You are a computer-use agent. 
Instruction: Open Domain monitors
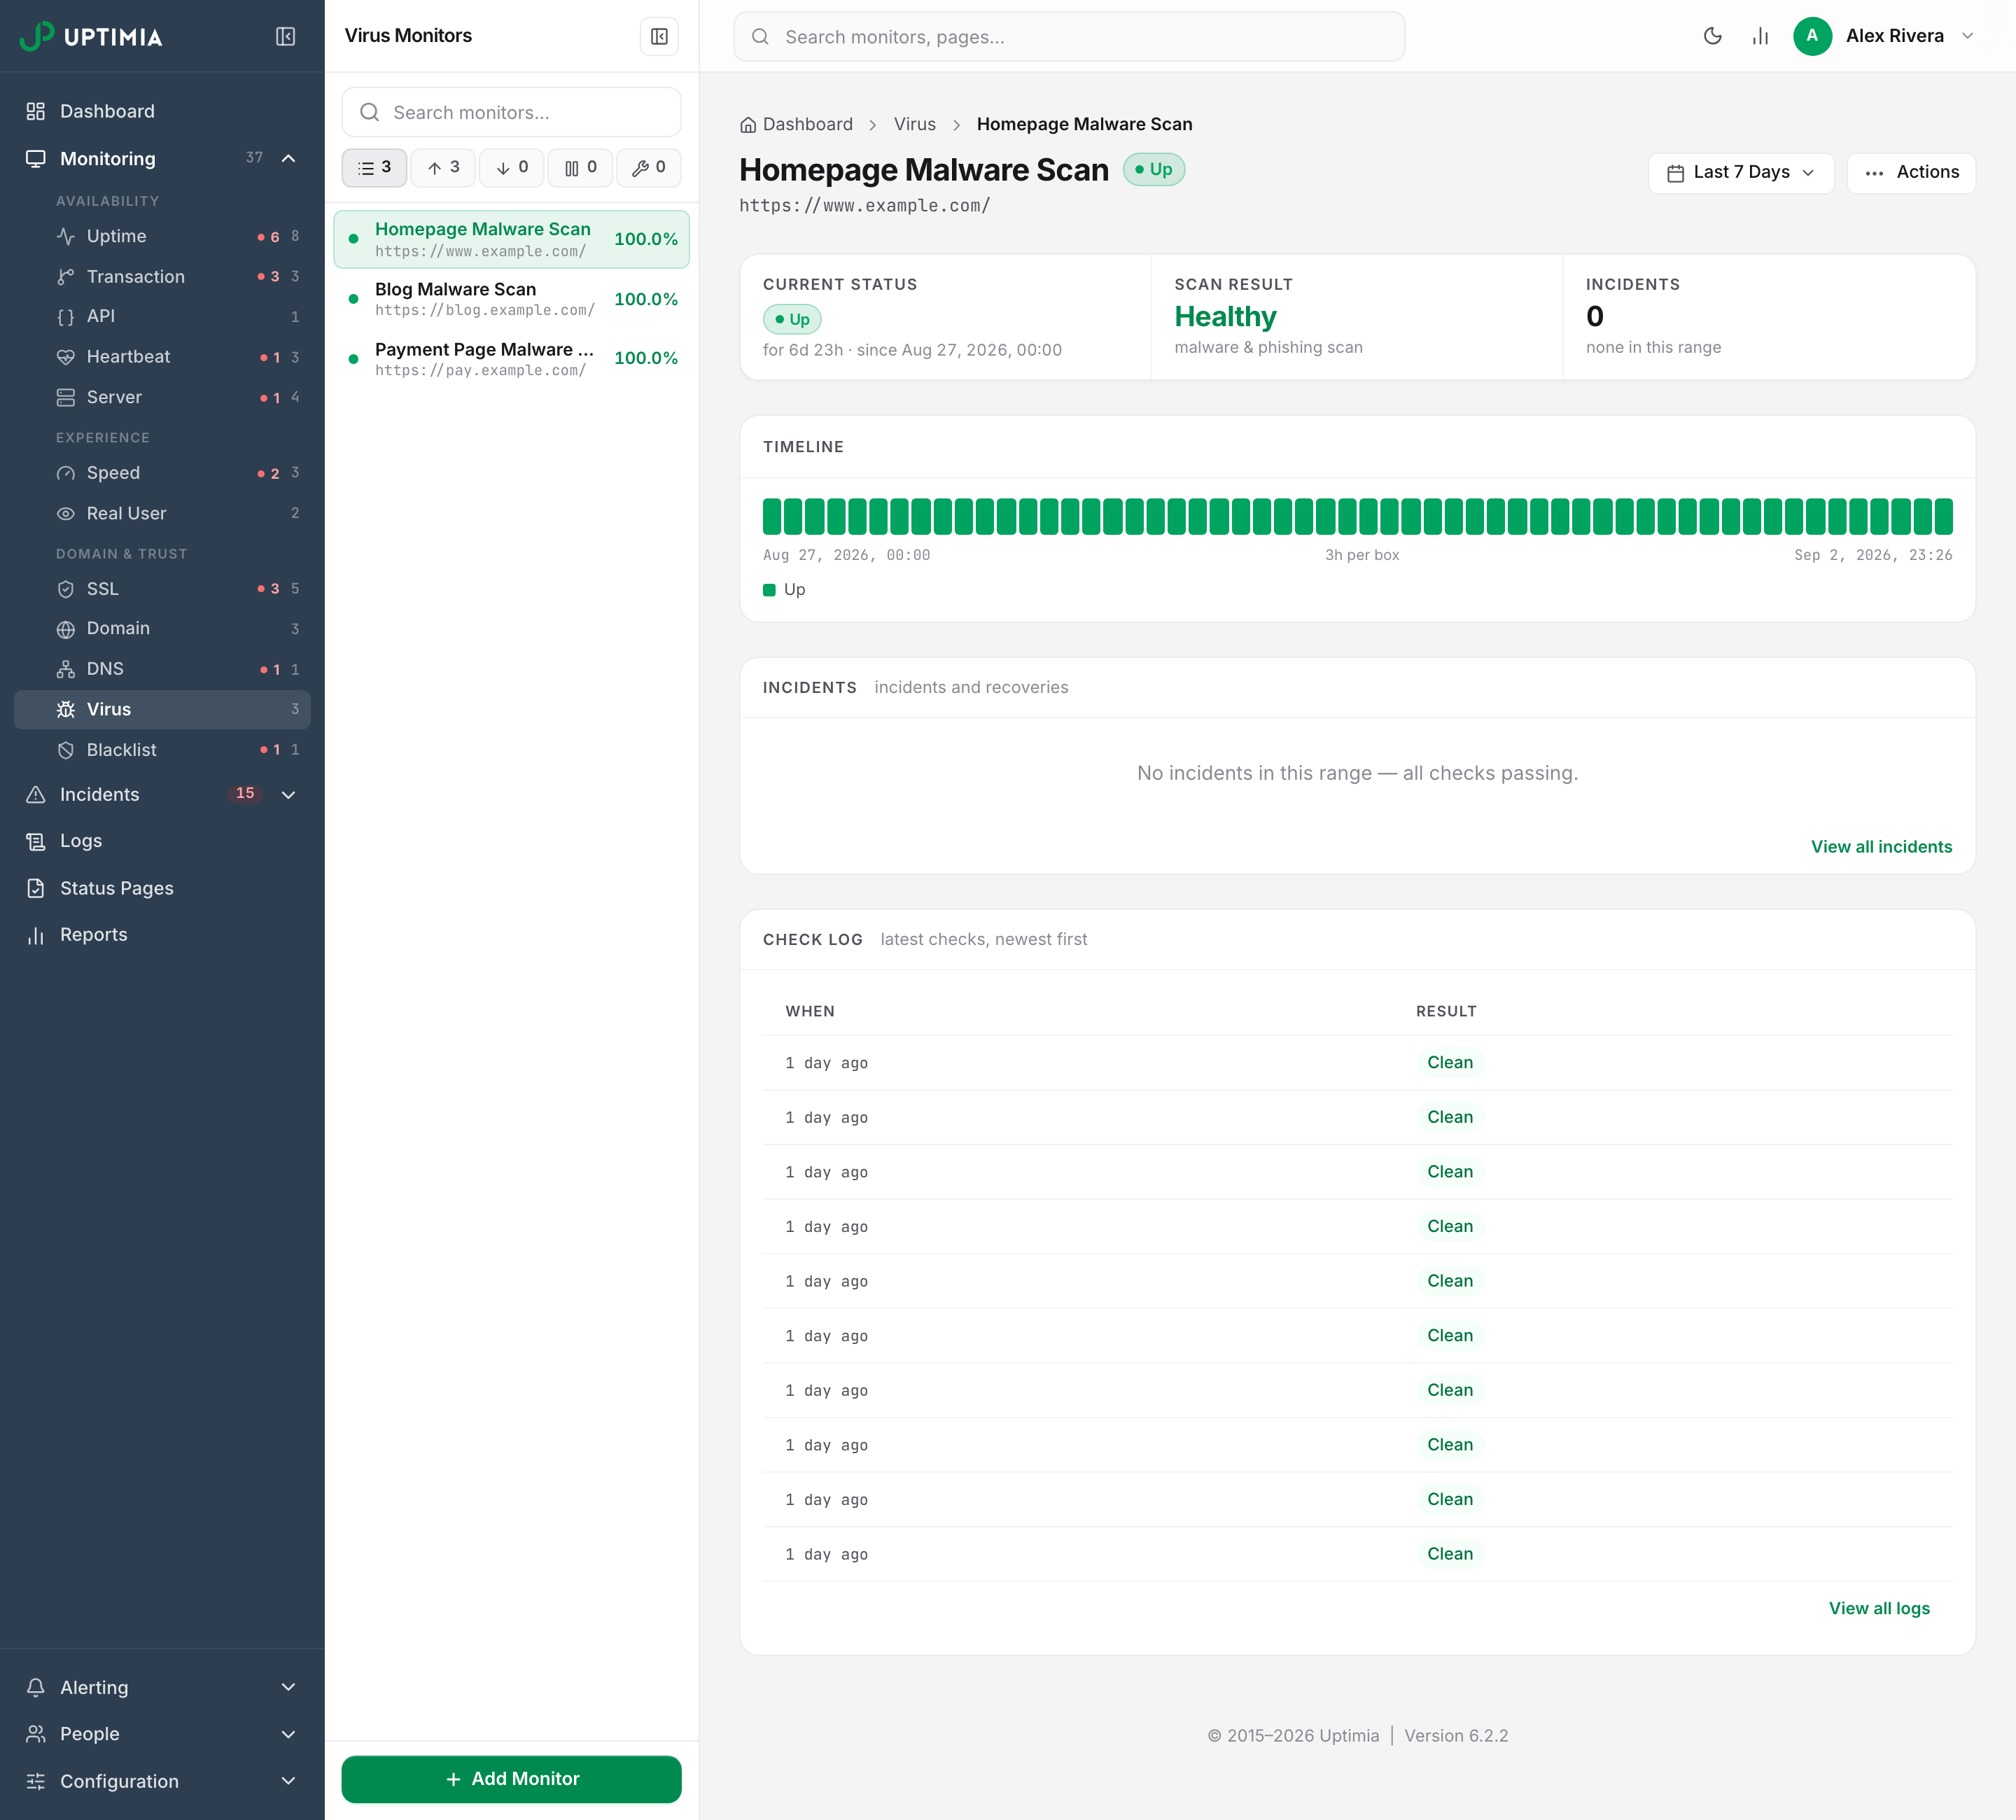coord(162,629)
